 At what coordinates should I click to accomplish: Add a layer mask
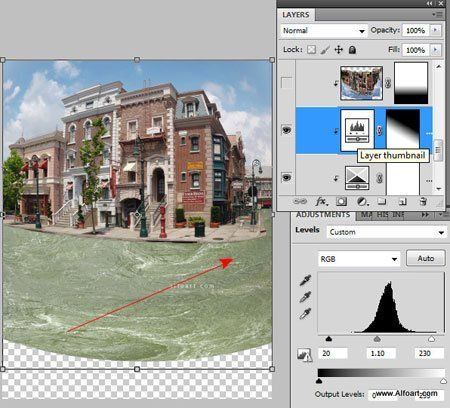coord(341,202)
